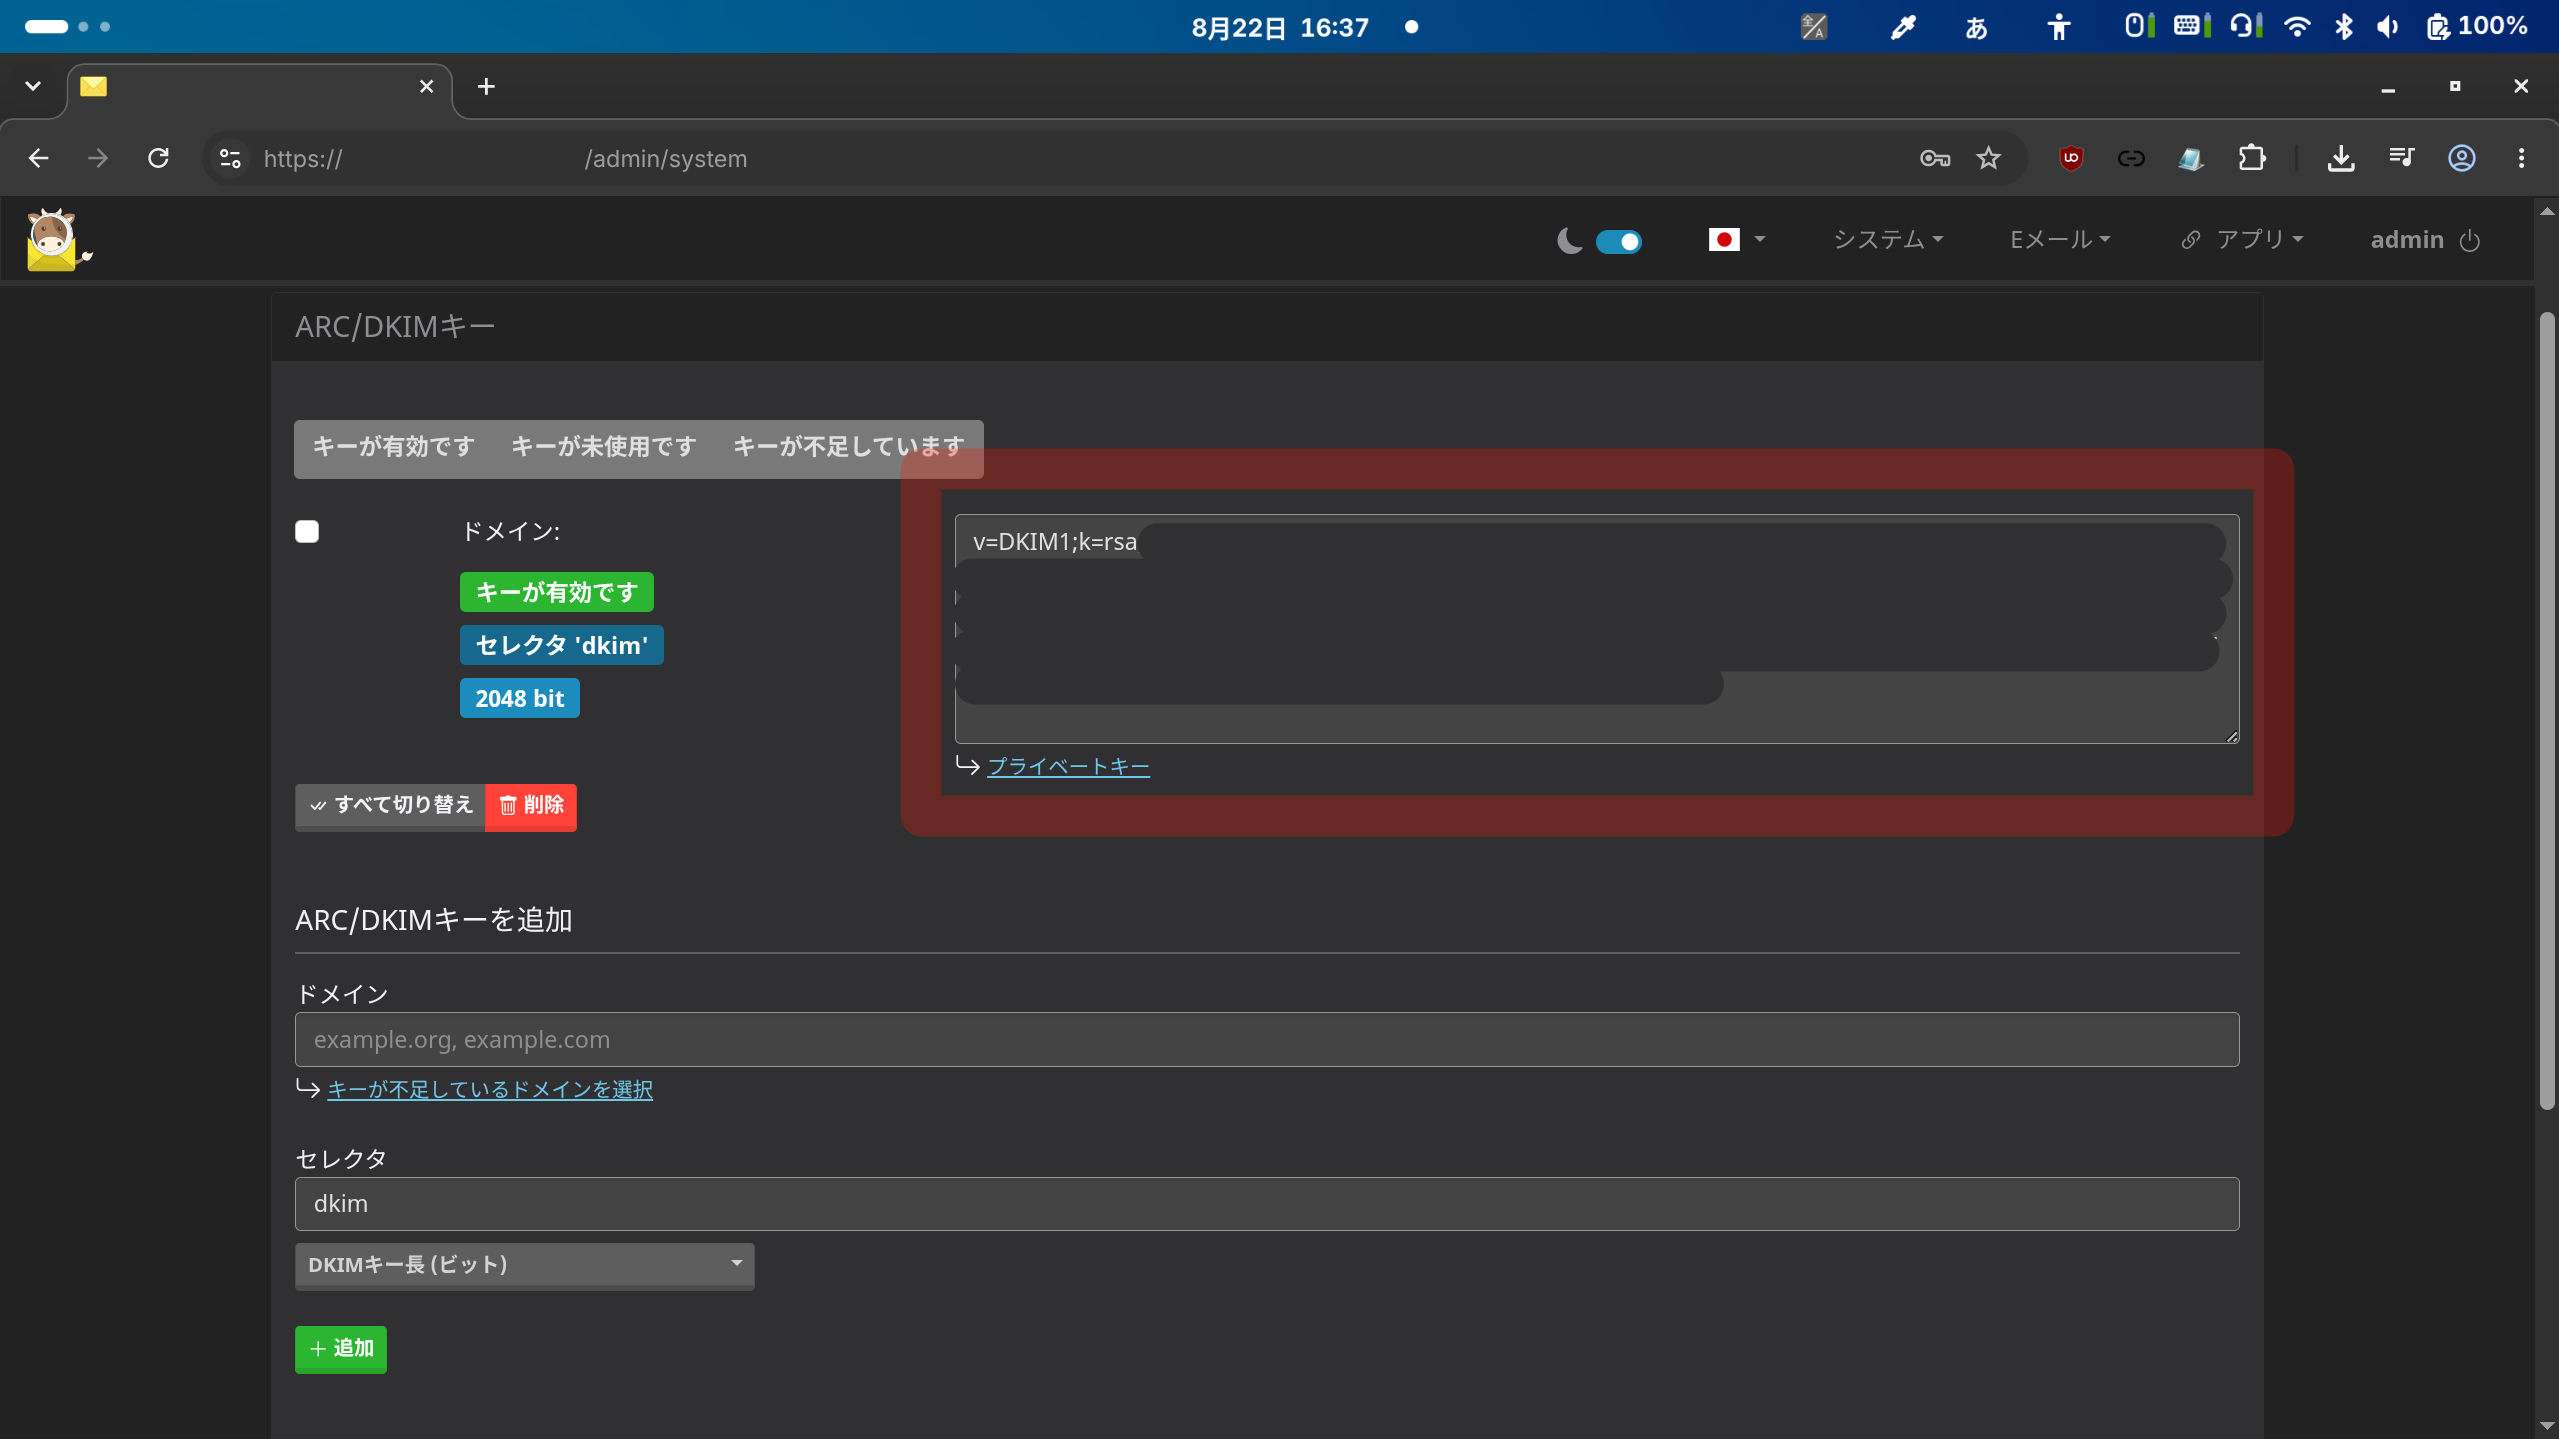2559x1439 pixels.
Task: Open the プライベートキー link
Action: pyautogui.click(x=1068, y=766)
